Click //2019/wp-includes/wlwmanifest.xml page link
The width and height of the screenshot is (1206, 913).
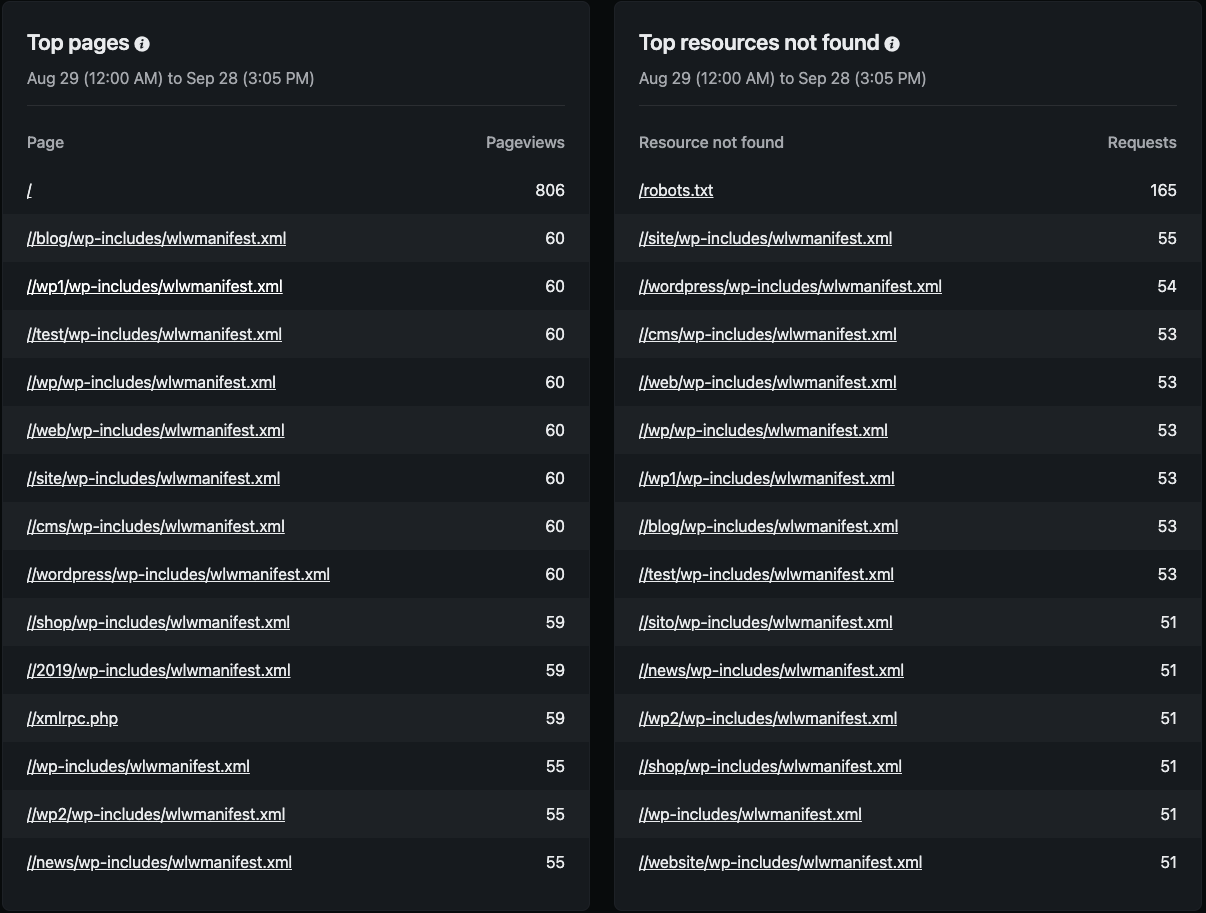159,670
